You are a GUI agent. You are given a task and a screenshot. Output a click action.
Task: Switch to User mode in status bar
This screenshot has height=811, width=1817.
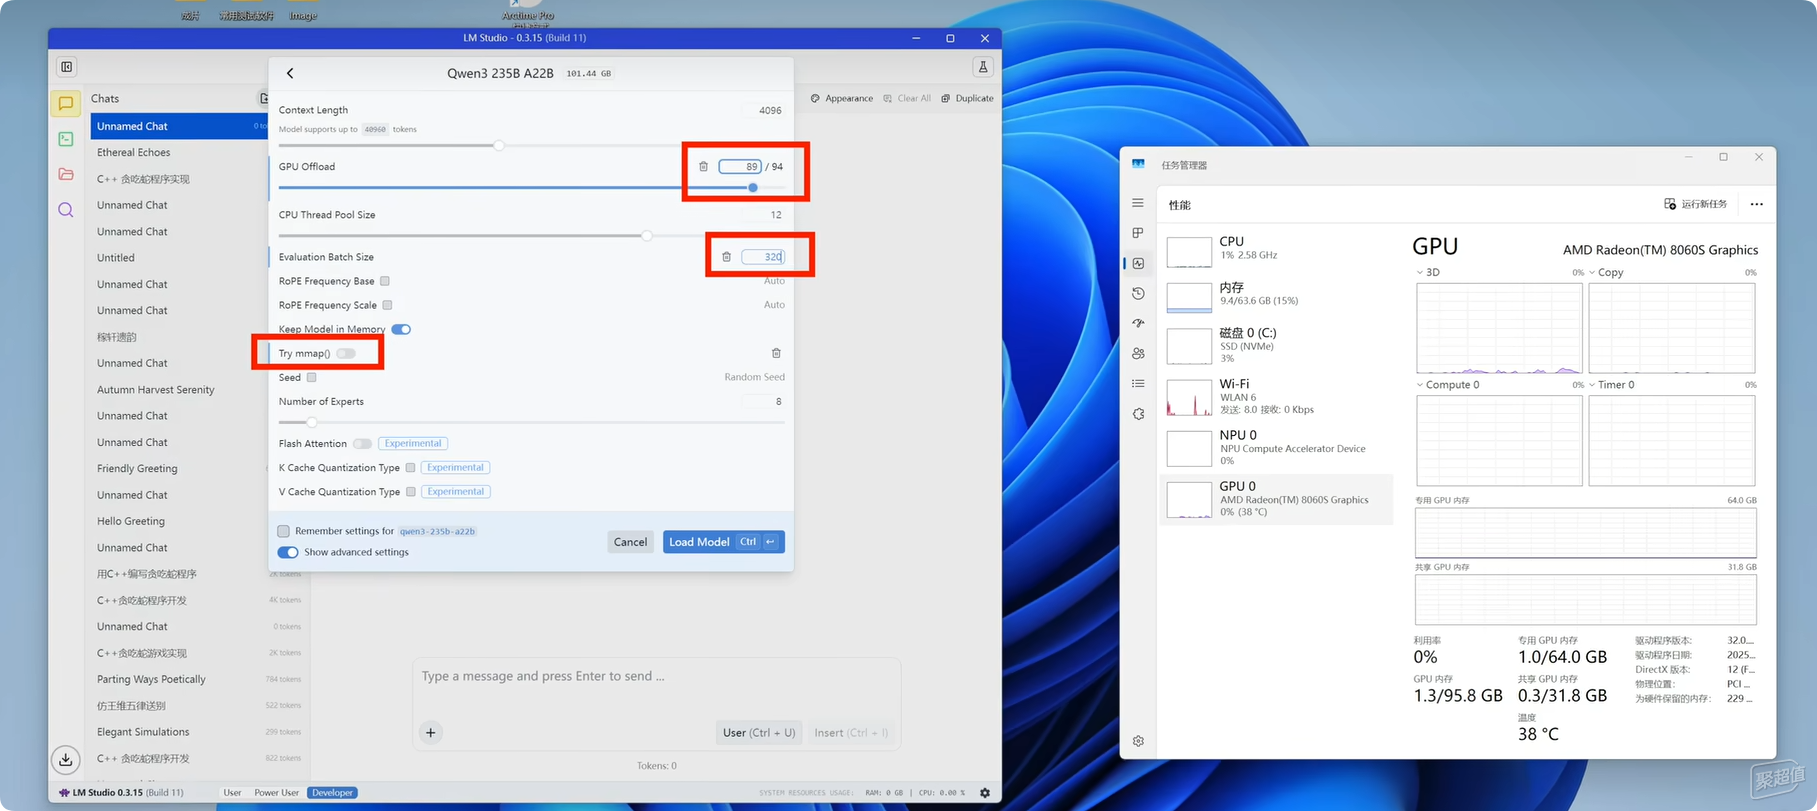[x=232, y=793]
